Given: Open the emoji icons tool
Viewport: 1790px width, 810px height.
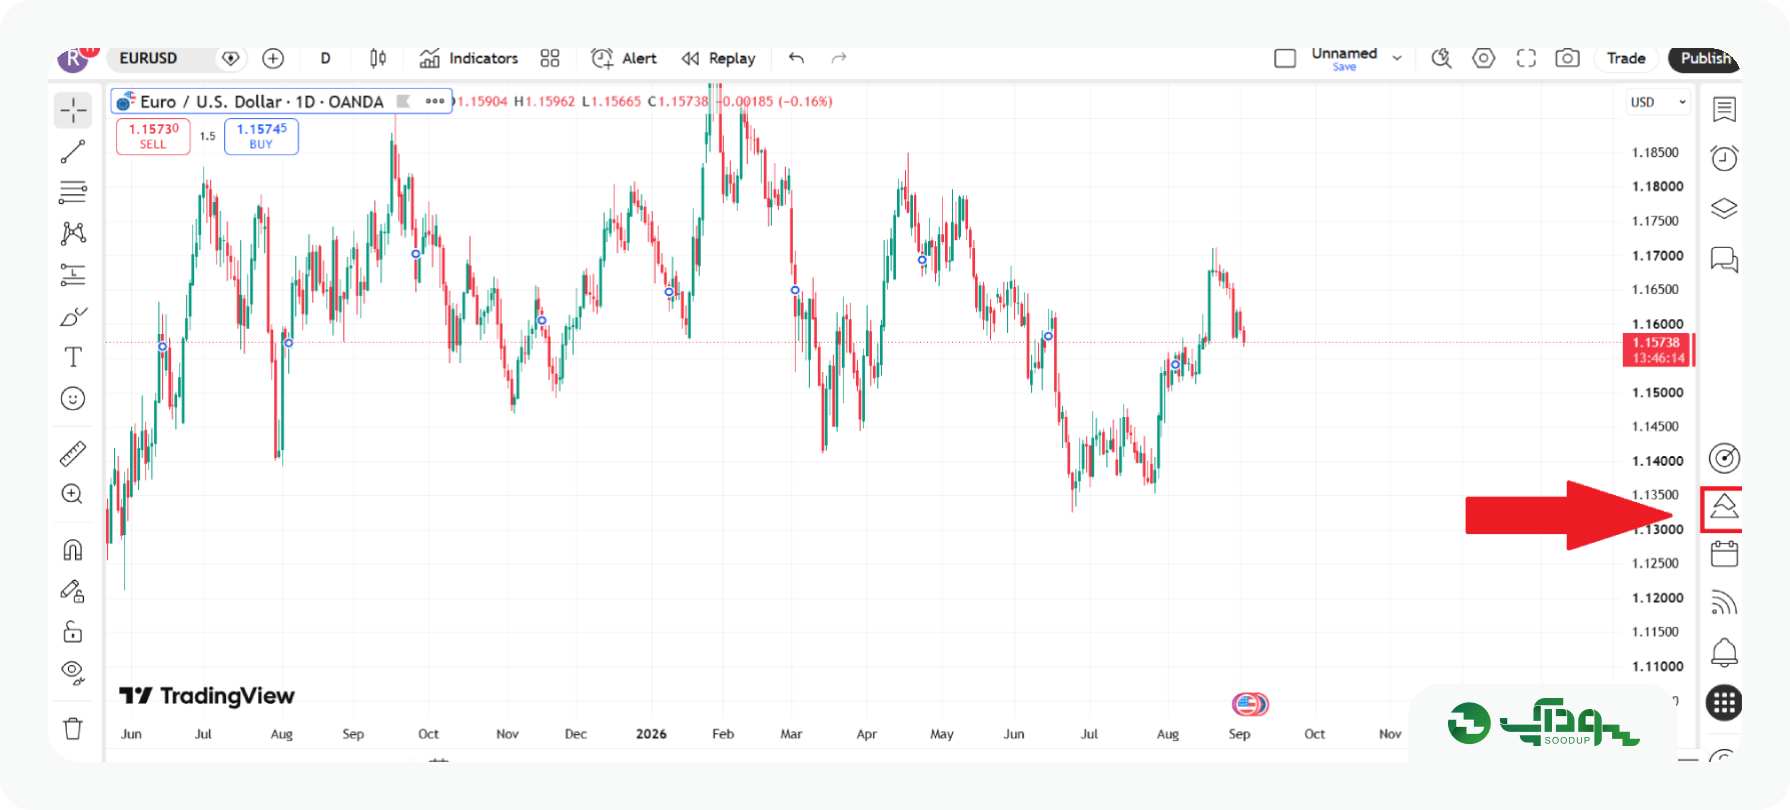Looking at the screenshot, I should click(73, 399).
